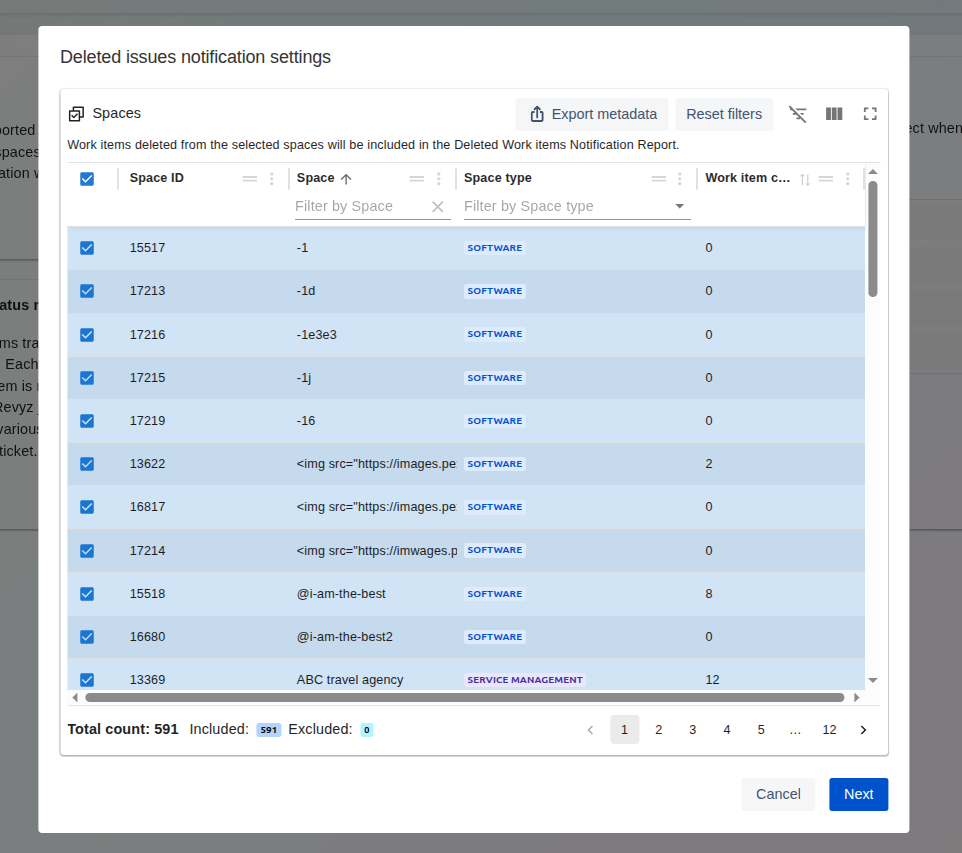Click the clear filters icon in toolbar

(x=797, y=114)
